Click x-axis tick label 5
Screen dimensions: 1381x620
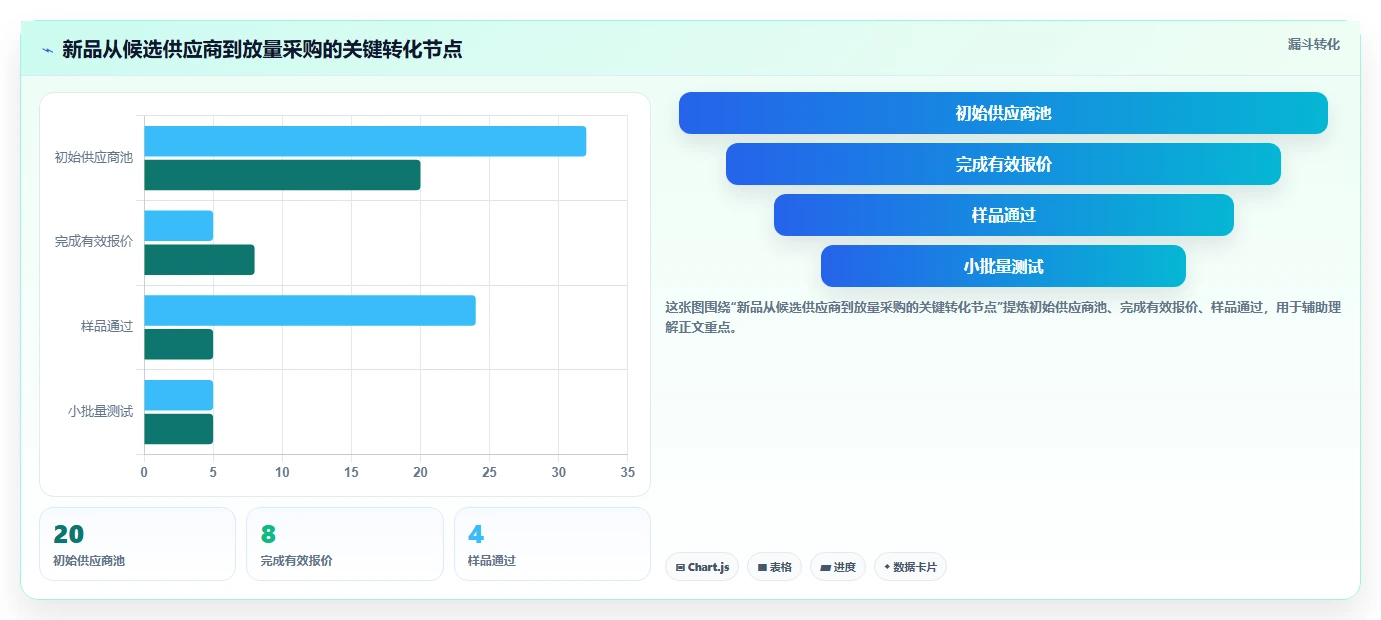[213, 472]
